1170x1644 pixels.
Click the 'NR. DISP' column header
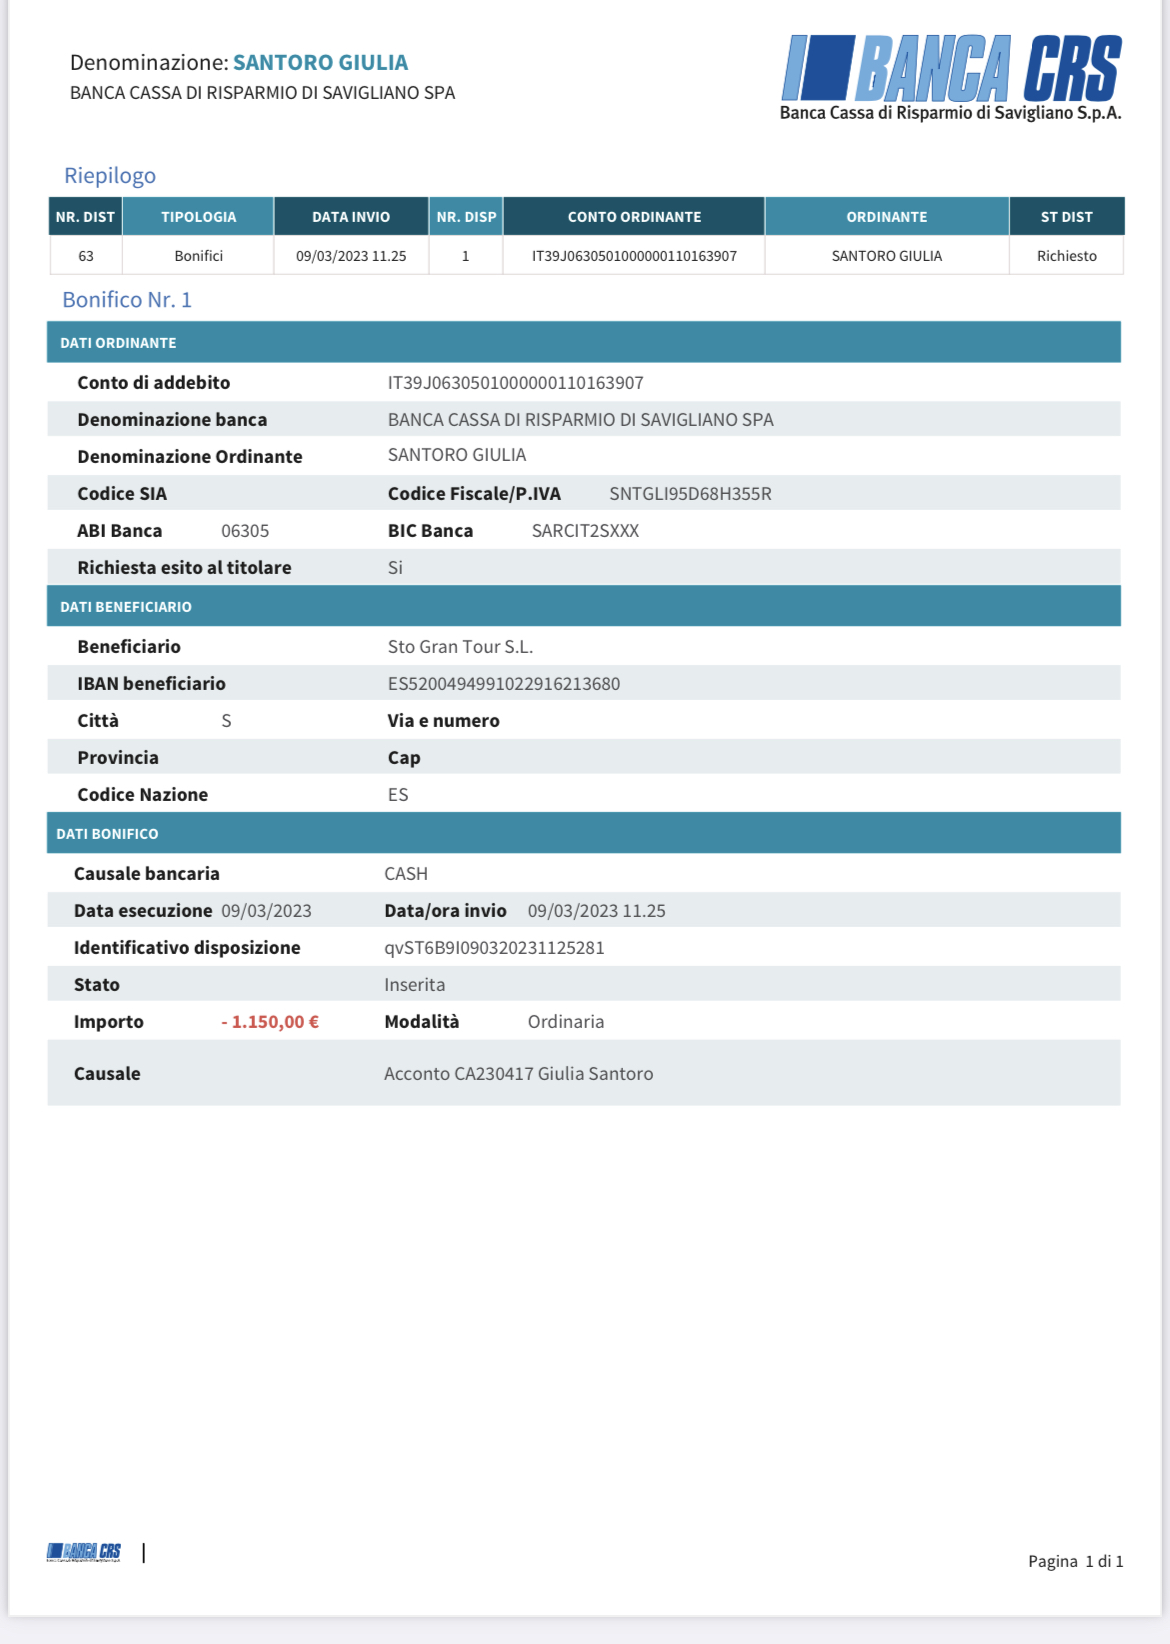click(x=466, y=216)
